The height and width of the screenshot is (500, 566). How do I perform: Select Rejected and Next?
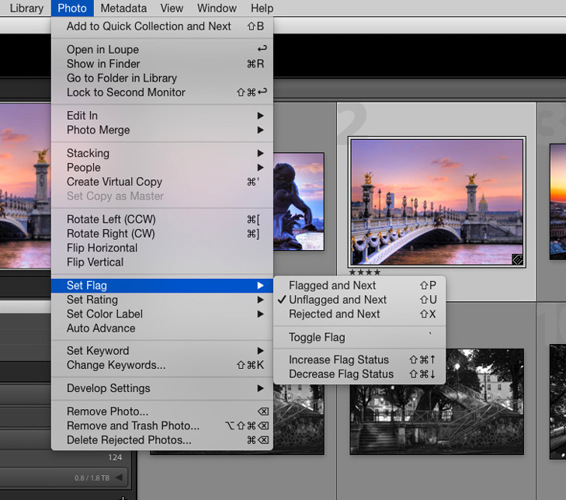click(x=360, y=314)
